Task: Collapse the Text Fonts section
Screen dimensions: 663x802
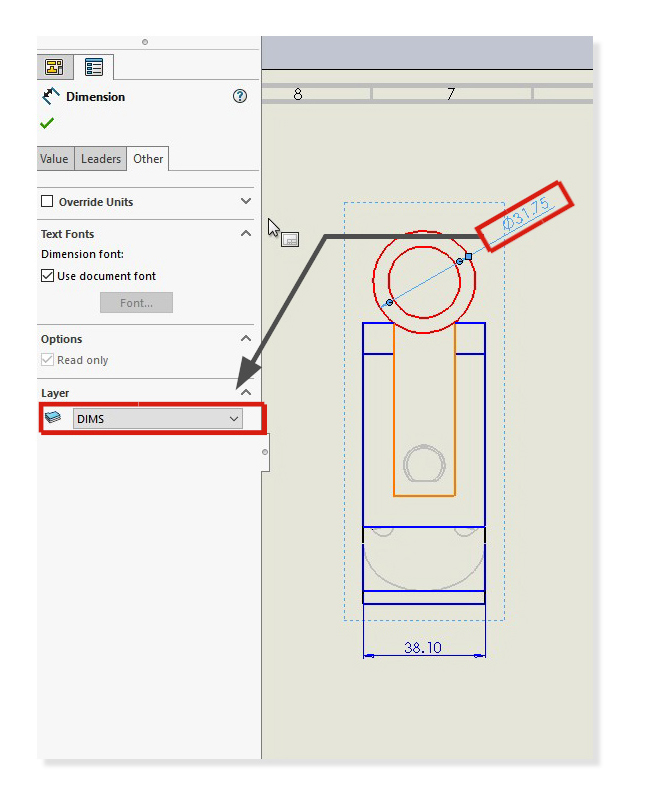Action: coord(246,233)
